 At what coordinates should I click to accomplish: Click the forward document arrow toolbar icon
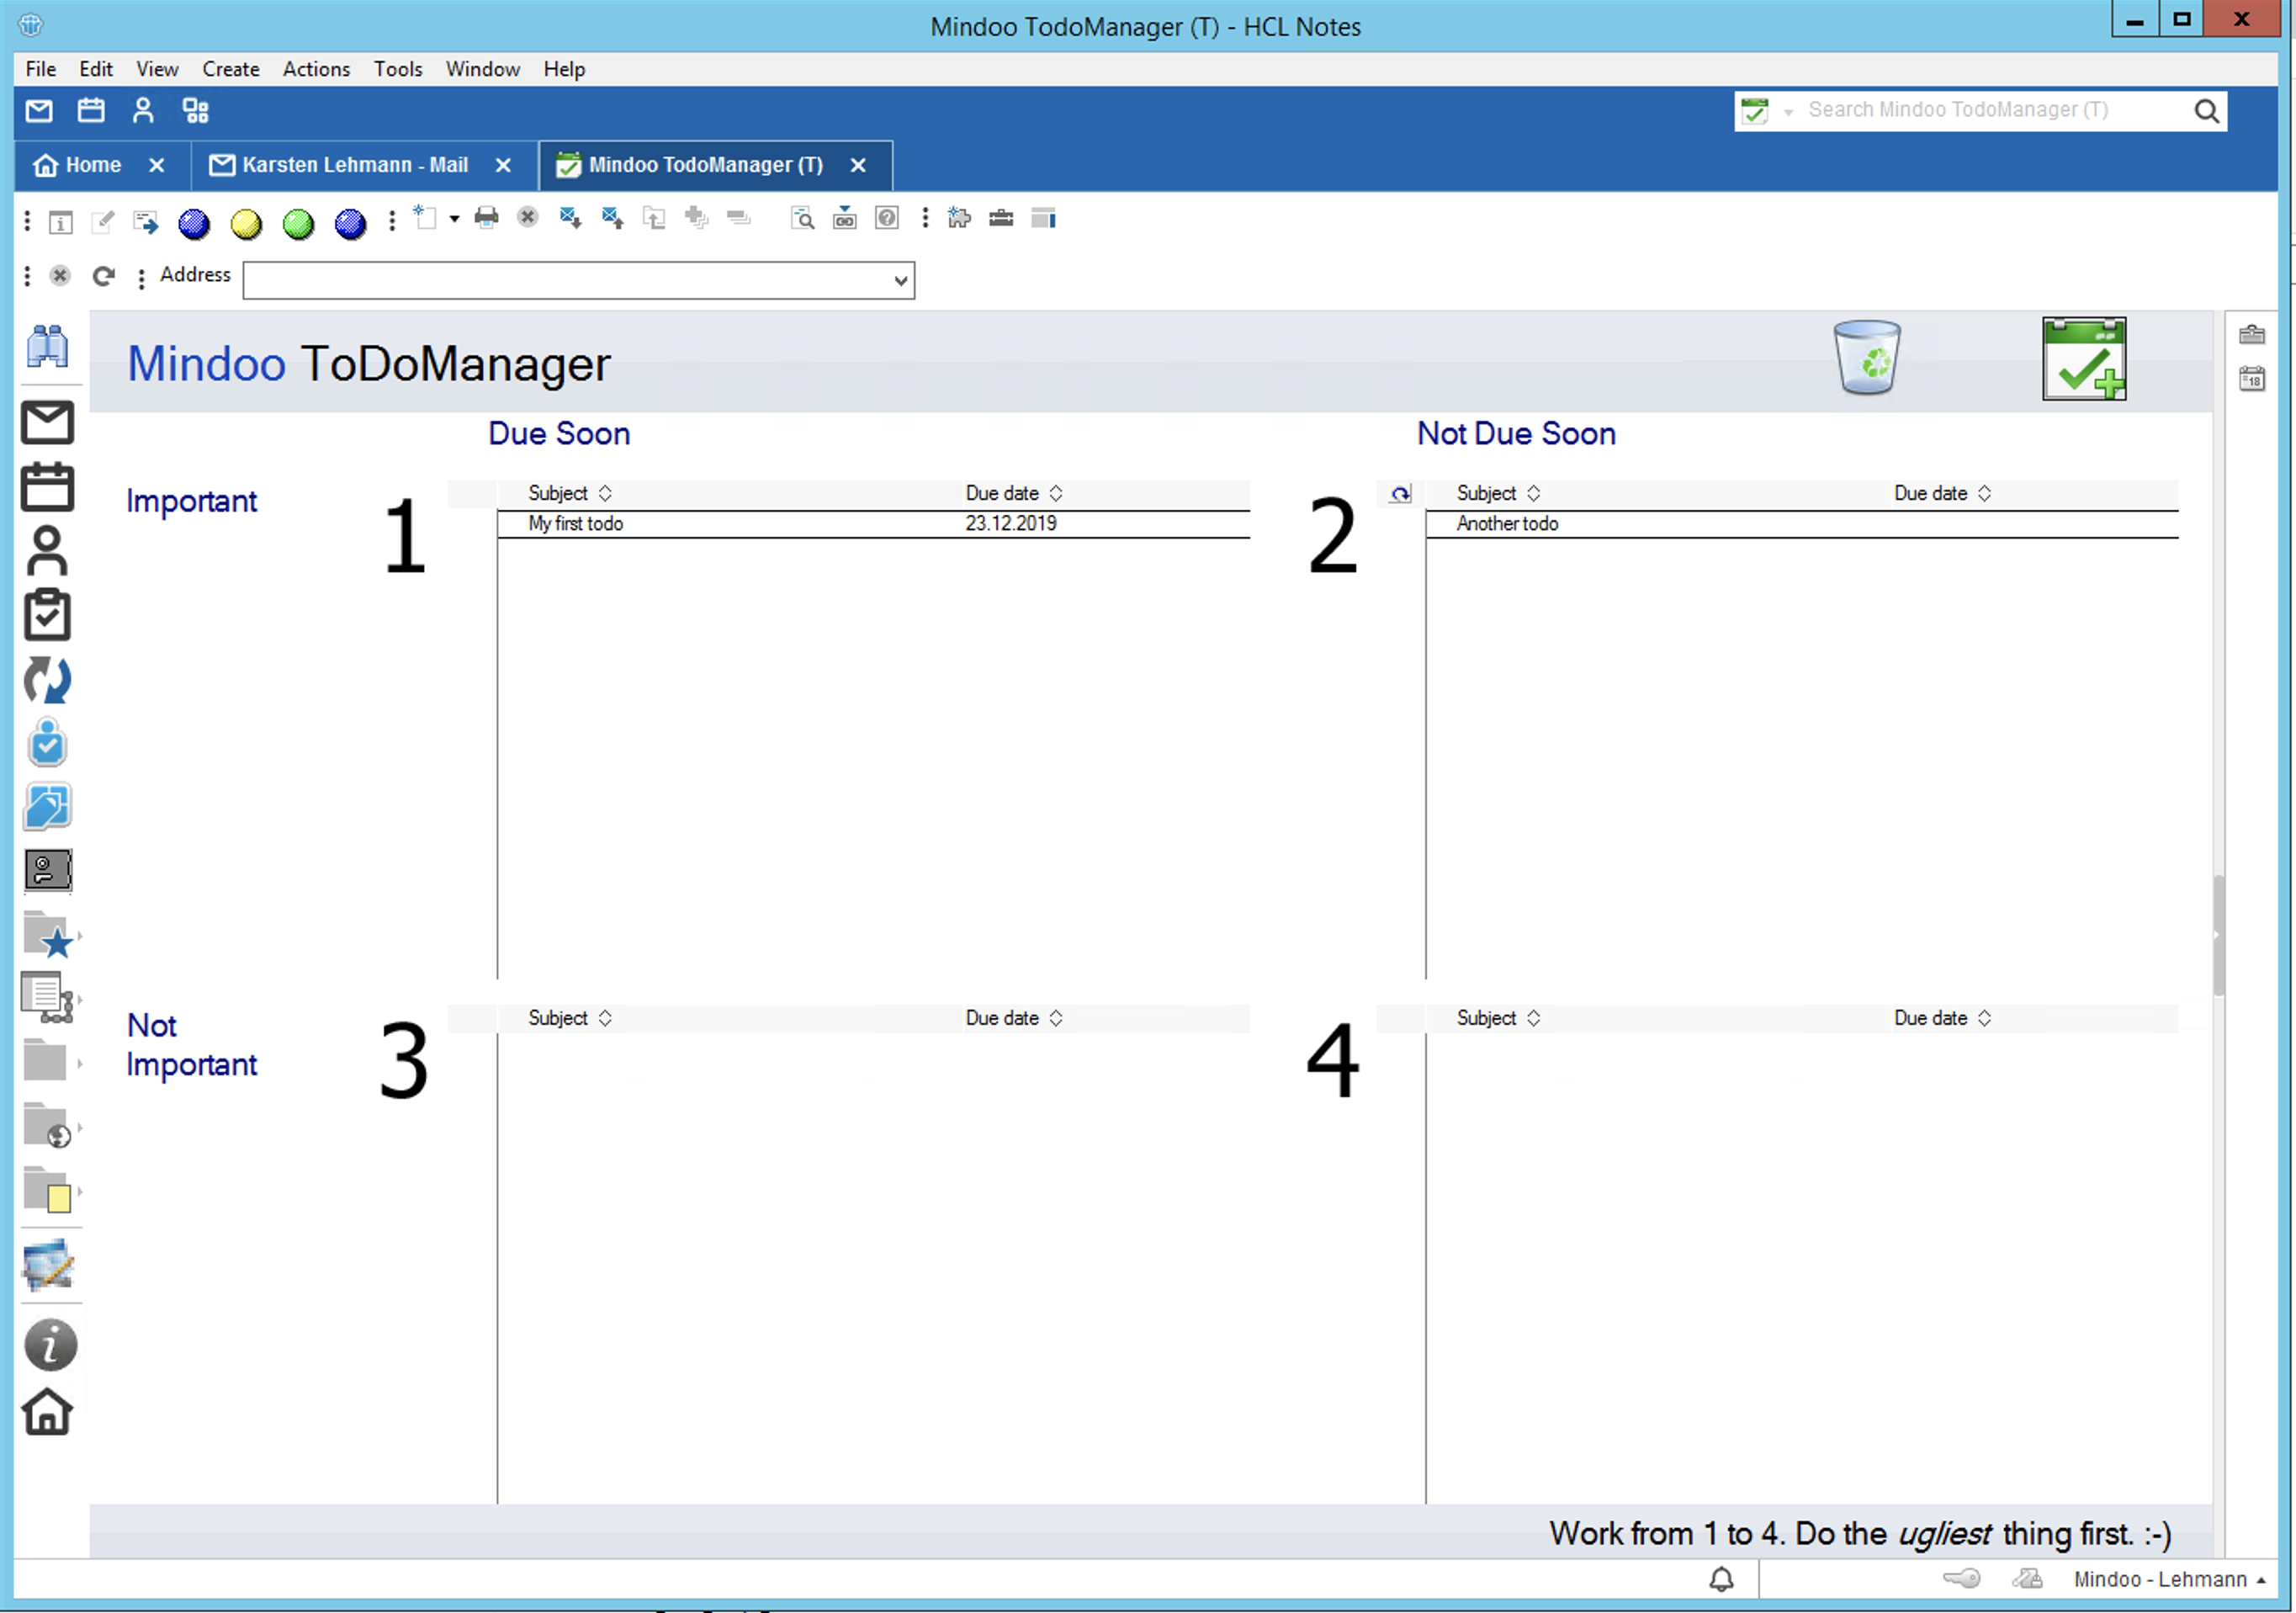tap(146, 222)
